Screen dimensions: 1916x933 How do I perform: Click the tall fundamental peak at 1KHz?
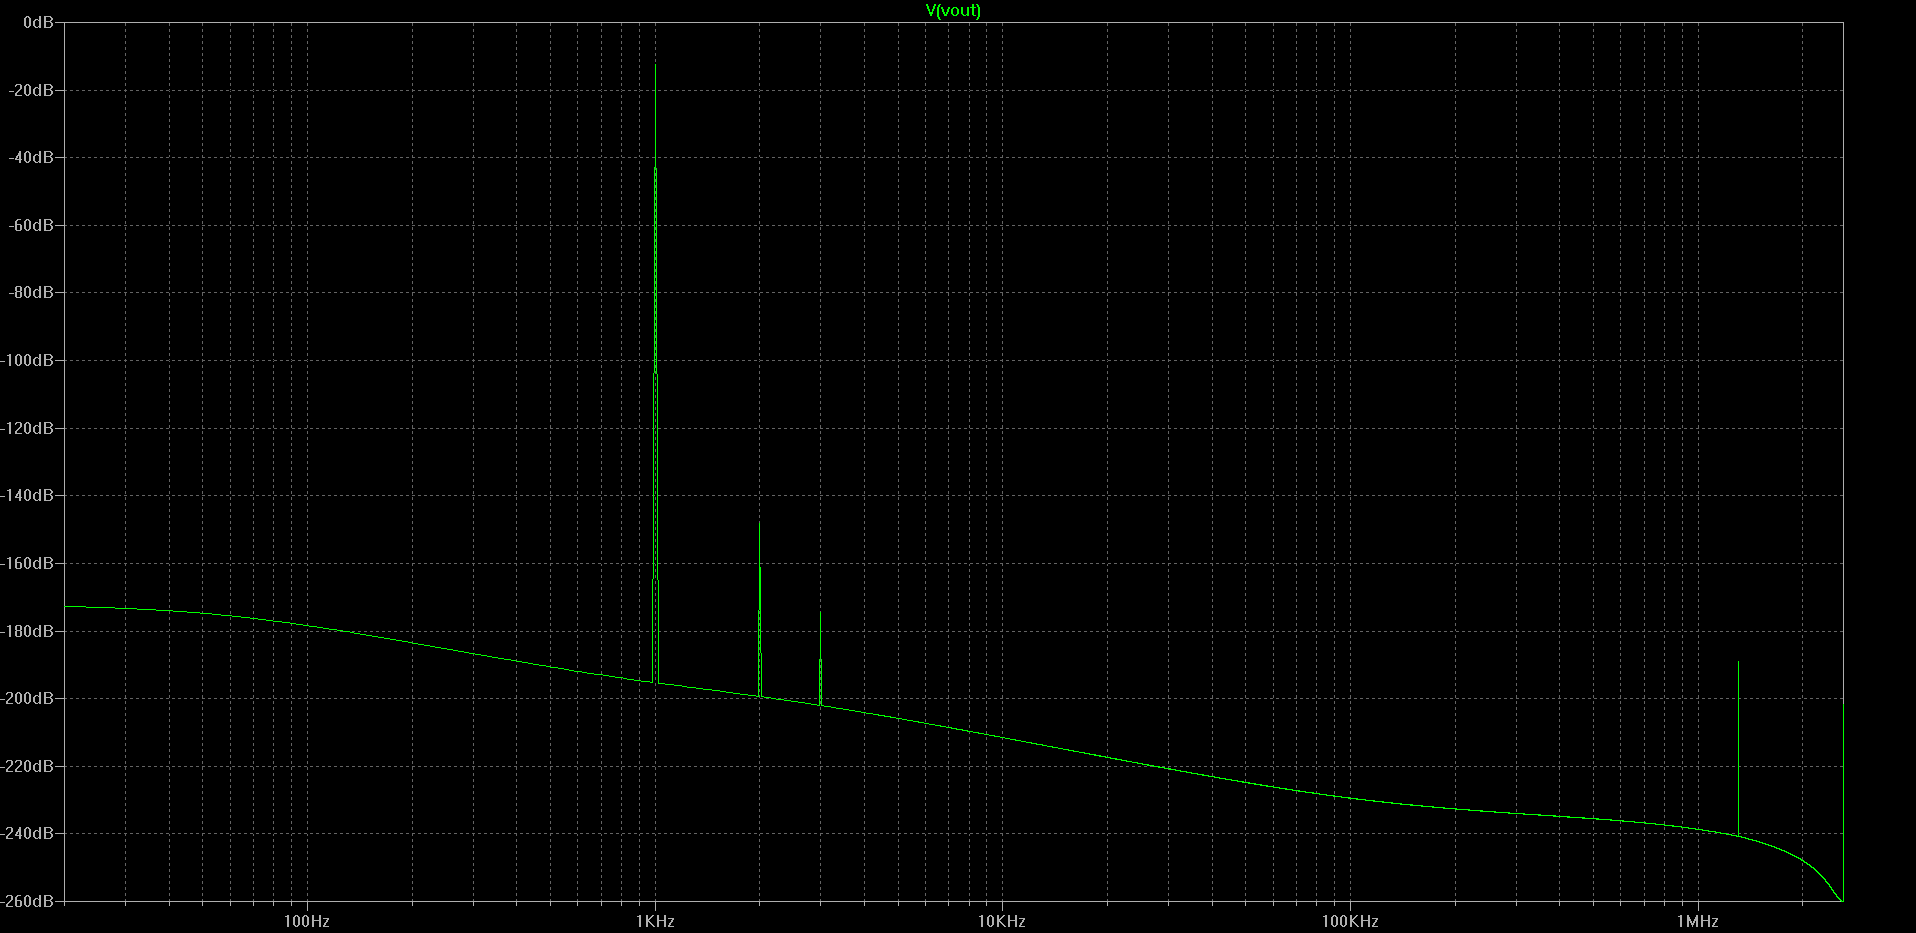tap(655, 375)
